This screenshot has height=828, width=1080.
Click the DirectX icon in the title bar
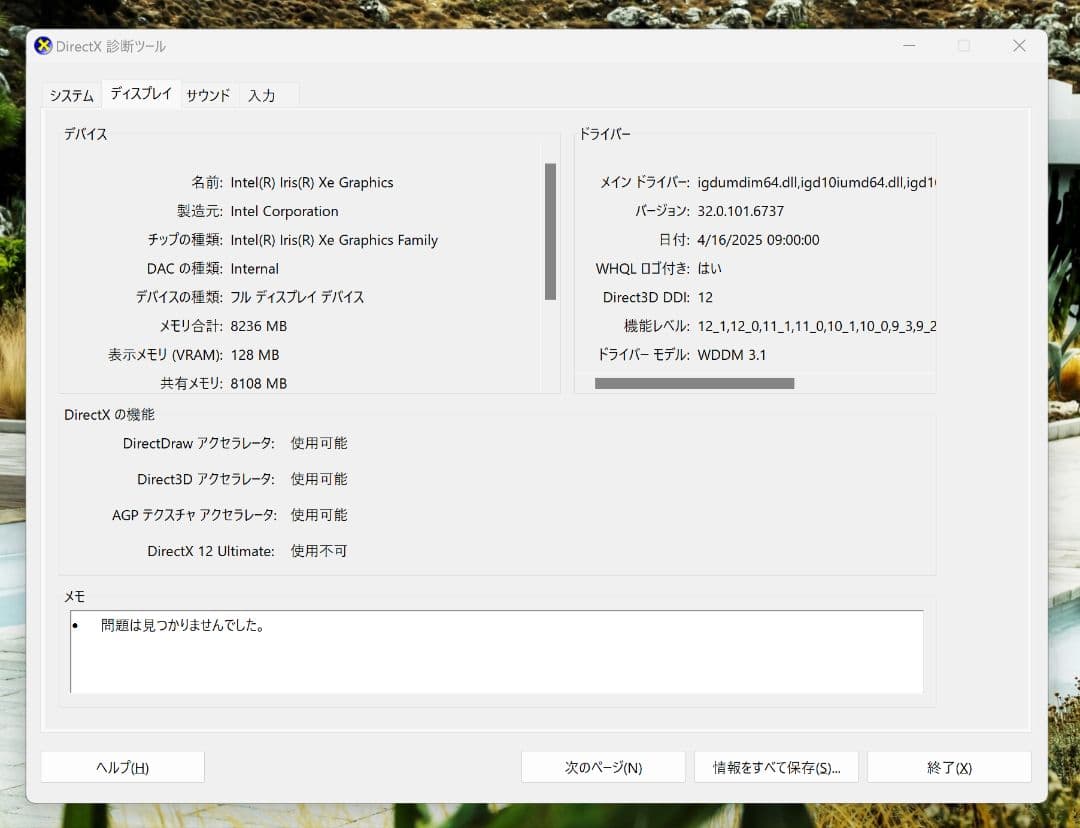tap(42, 45)
